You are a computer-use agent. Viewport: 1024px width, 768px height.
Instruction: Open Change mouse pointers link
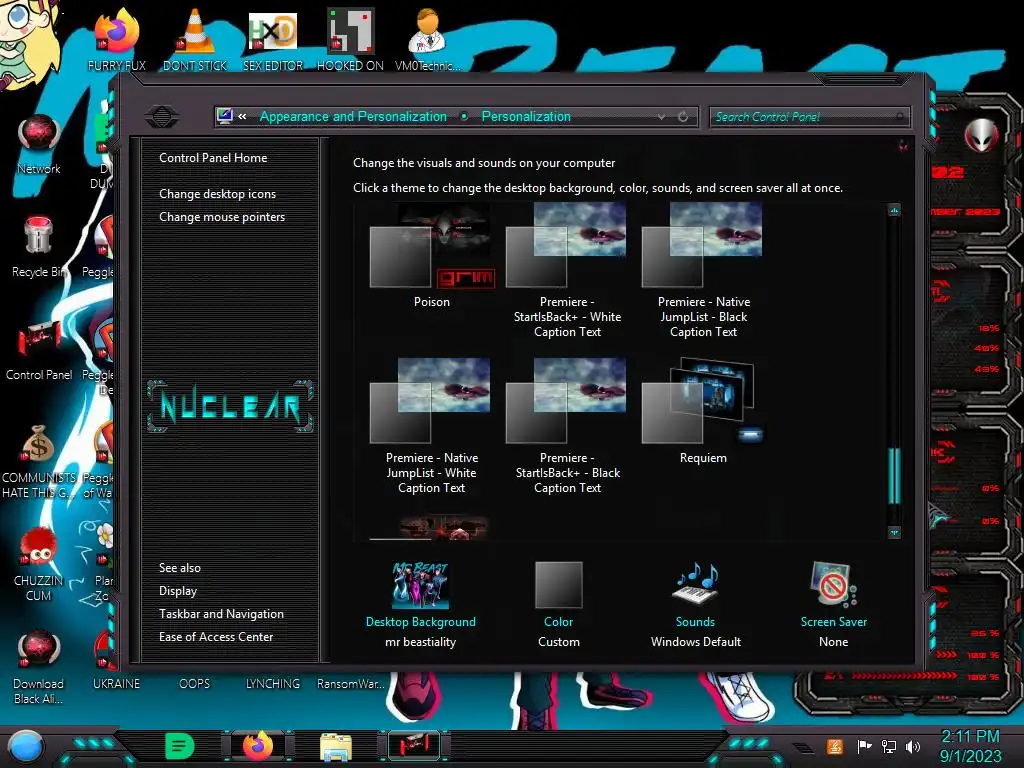[x=222, y=217]
